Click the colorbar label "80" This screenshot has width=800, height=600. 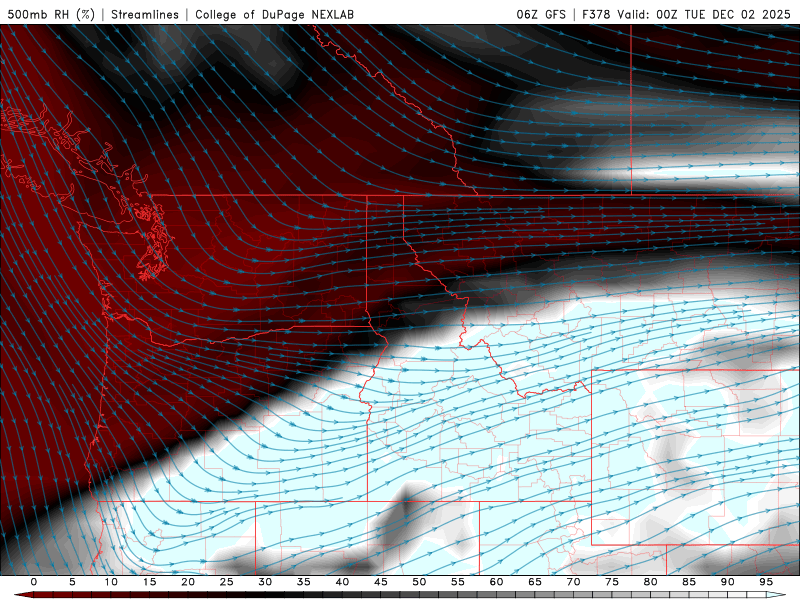(650, 582)
